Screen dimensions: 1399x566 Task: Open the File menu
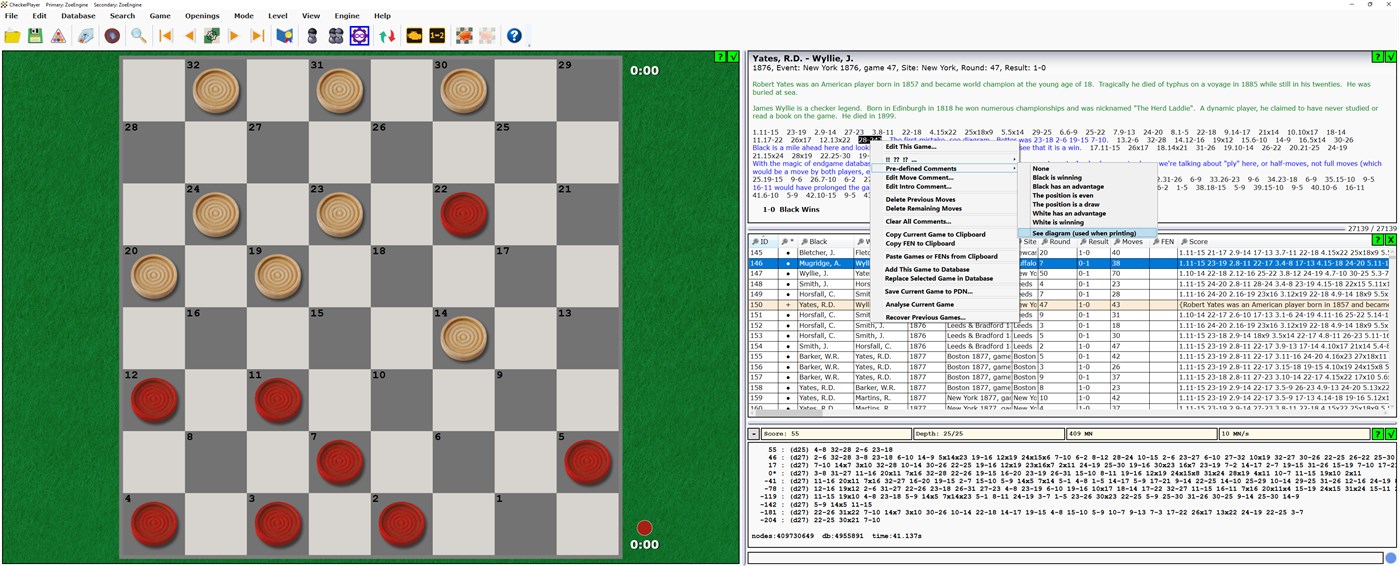[x=12, y=16]
